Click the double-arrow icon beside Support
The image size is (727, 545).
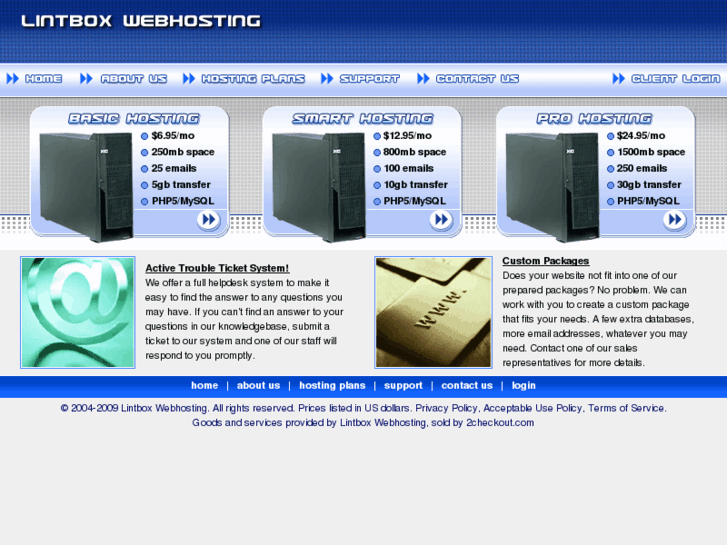(x=327, y=79)
